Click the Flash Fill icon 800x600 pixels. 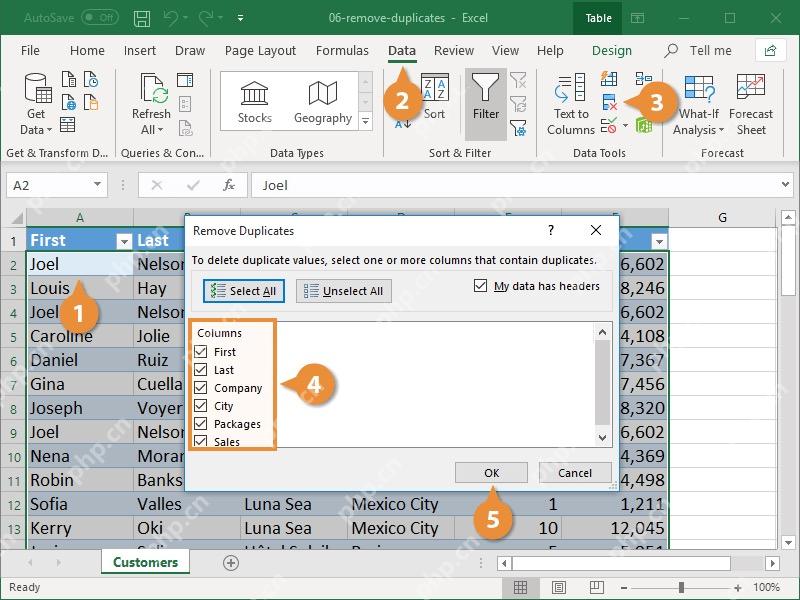click(x=609, y=79)
